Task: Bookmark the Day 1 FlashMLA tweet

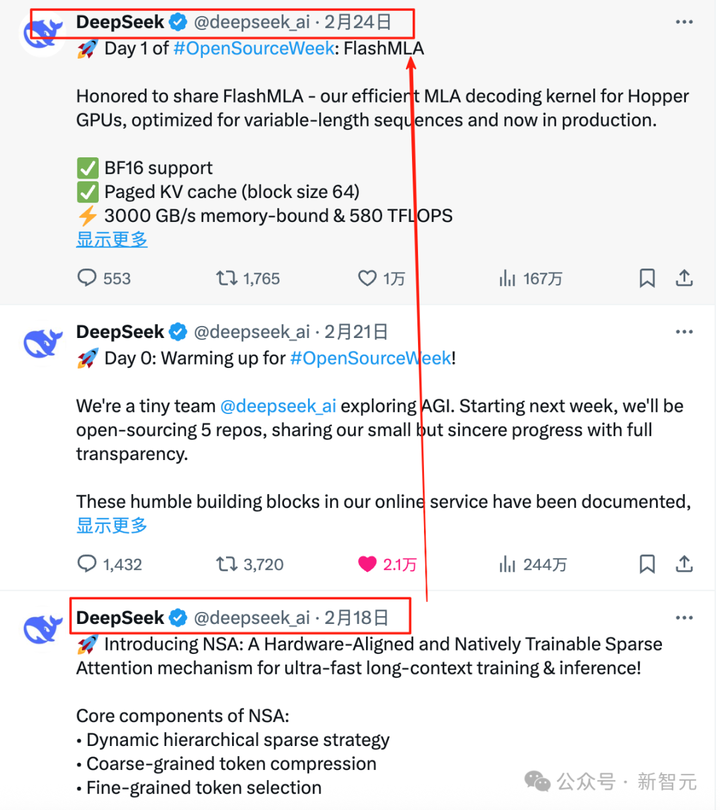Action: point(647,278)
